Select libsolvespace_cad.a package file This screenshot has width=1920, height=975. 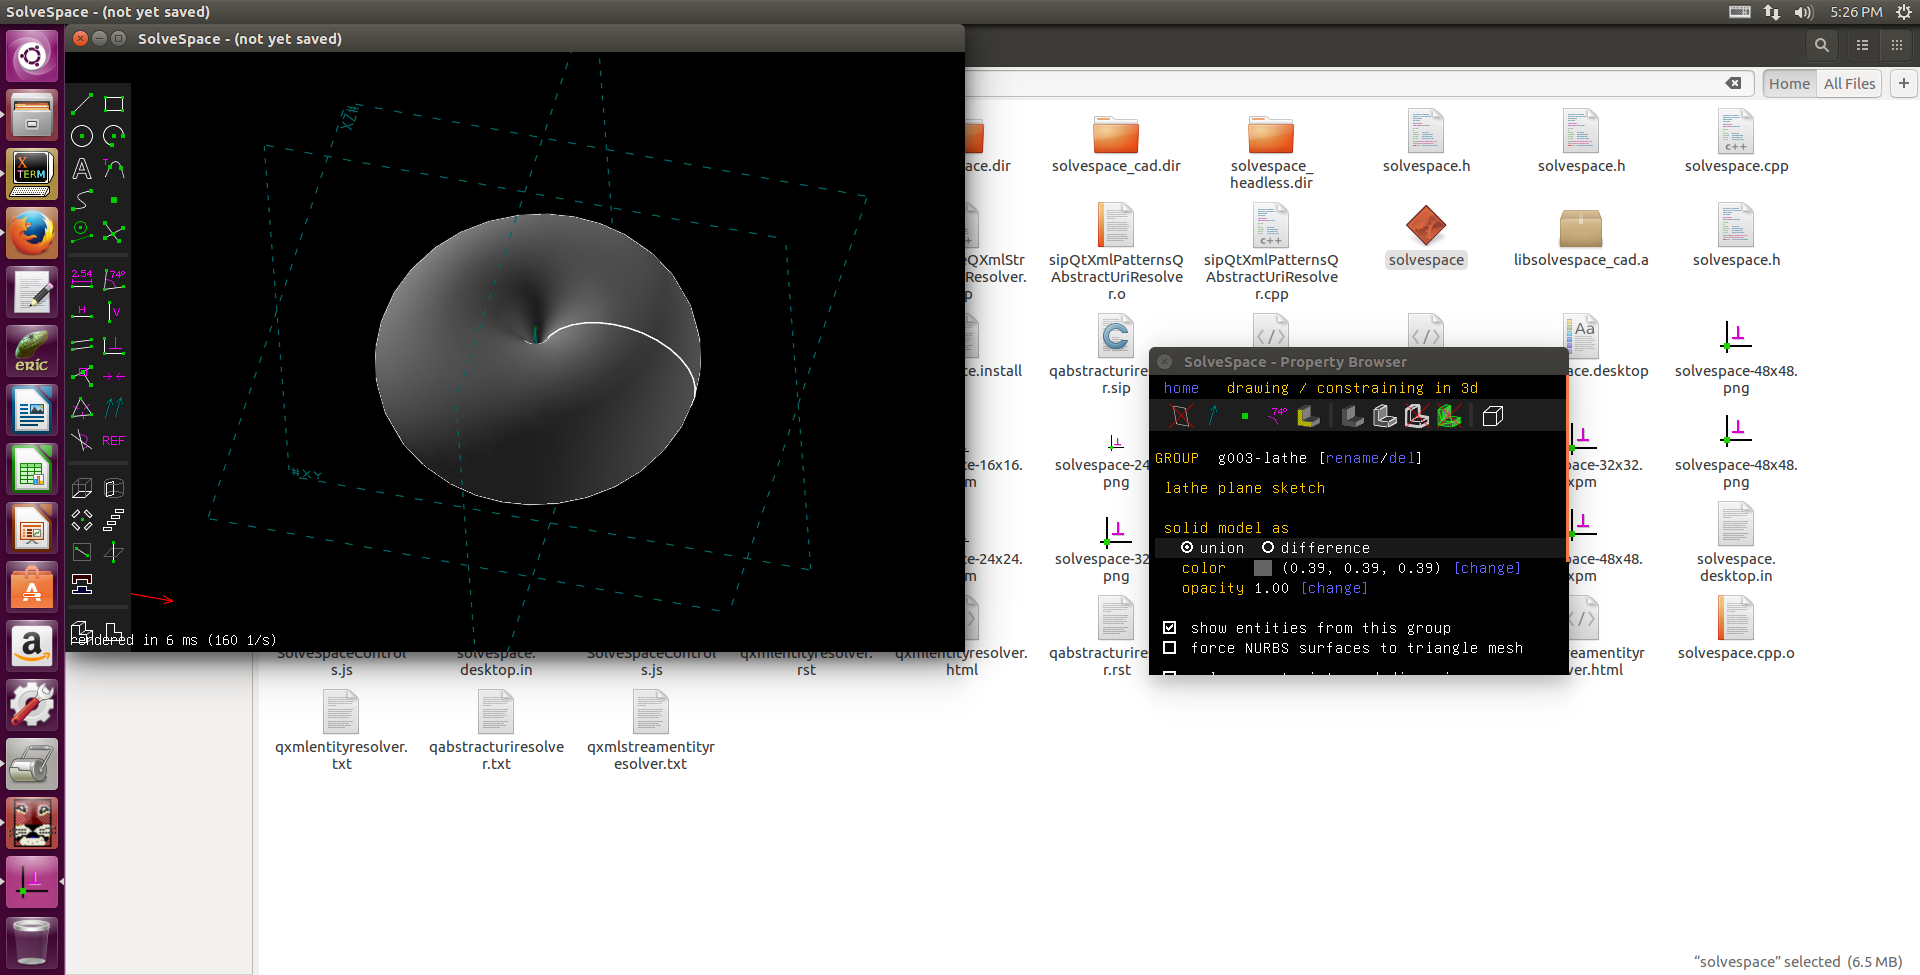[1581, 238]
